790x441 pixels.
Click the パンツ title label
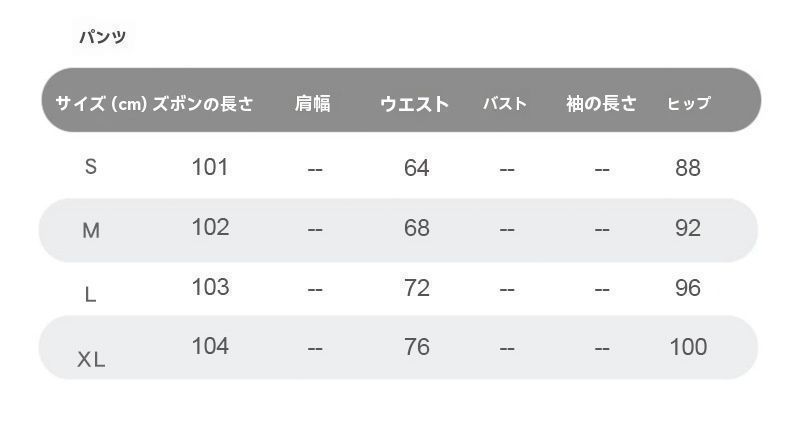(x=103, y=38)
